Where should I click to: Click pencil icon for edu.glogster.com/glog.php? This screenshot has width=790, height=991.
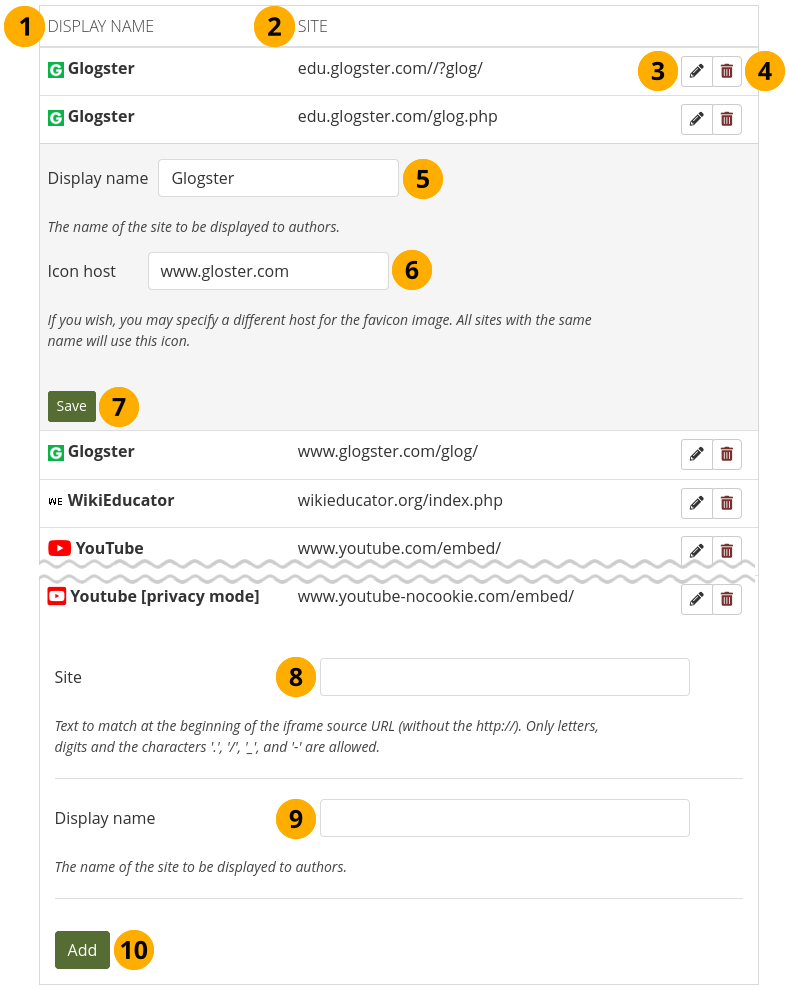tap(697, 119)
